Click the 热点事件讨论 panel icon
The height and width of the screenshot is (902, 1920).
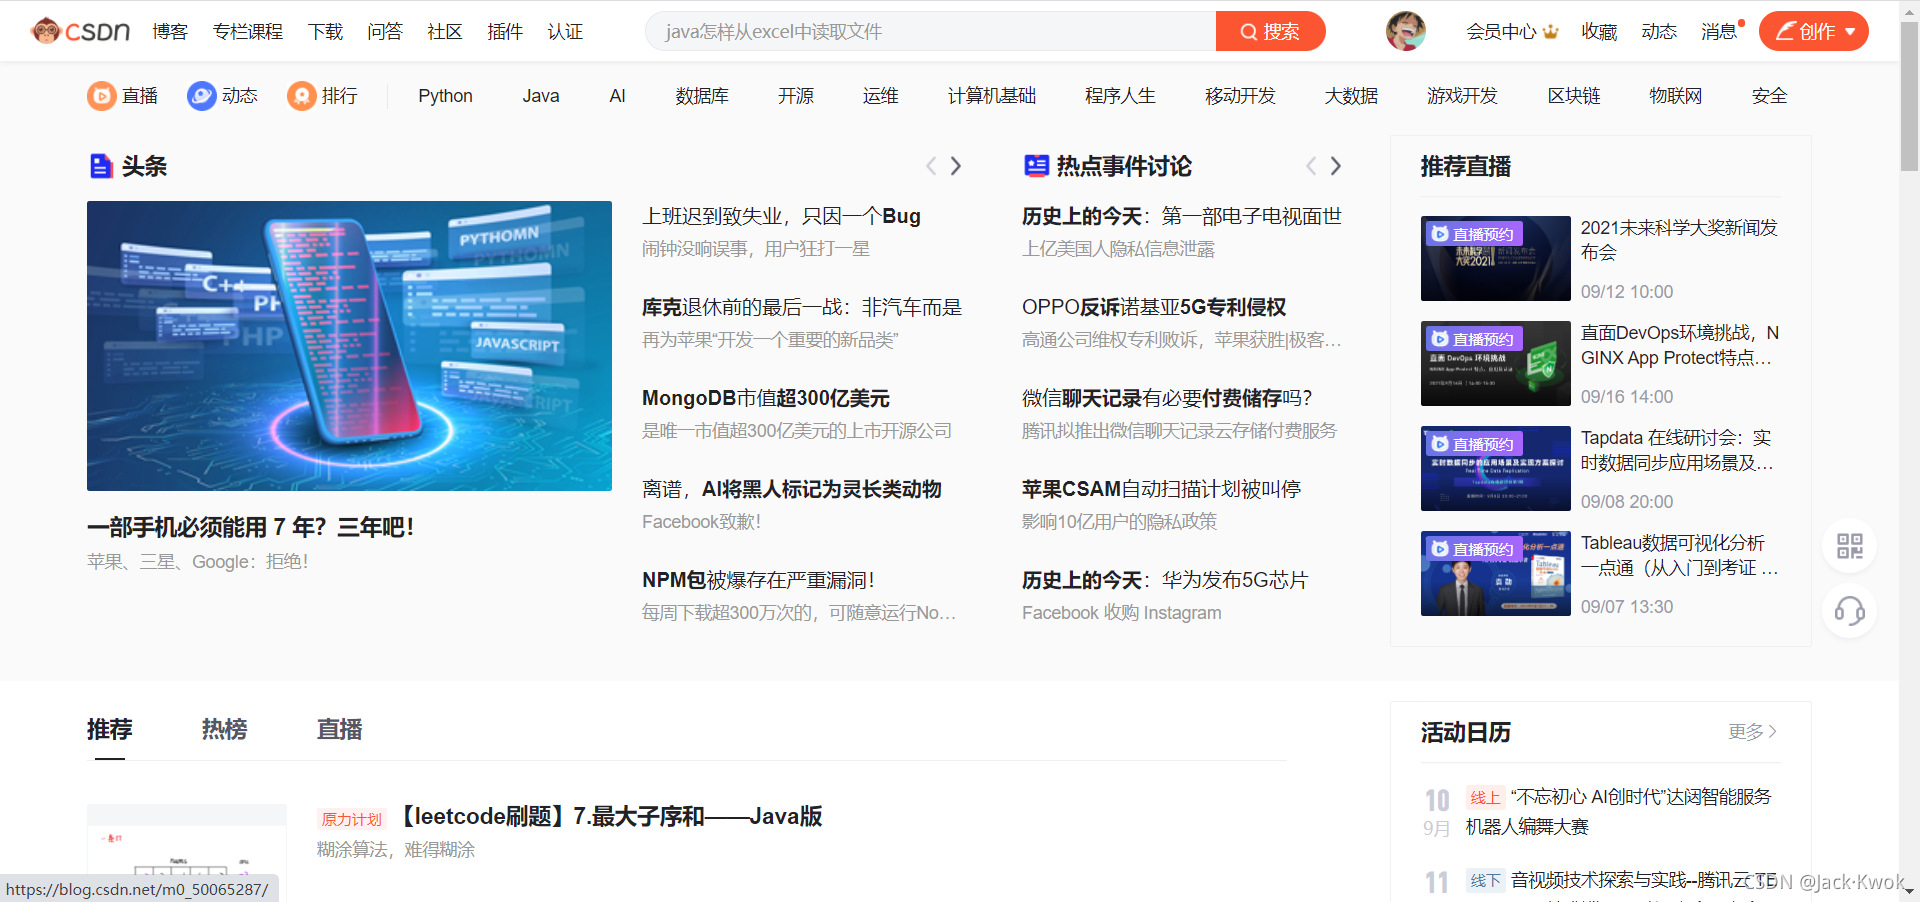[x=1036, y=166]
